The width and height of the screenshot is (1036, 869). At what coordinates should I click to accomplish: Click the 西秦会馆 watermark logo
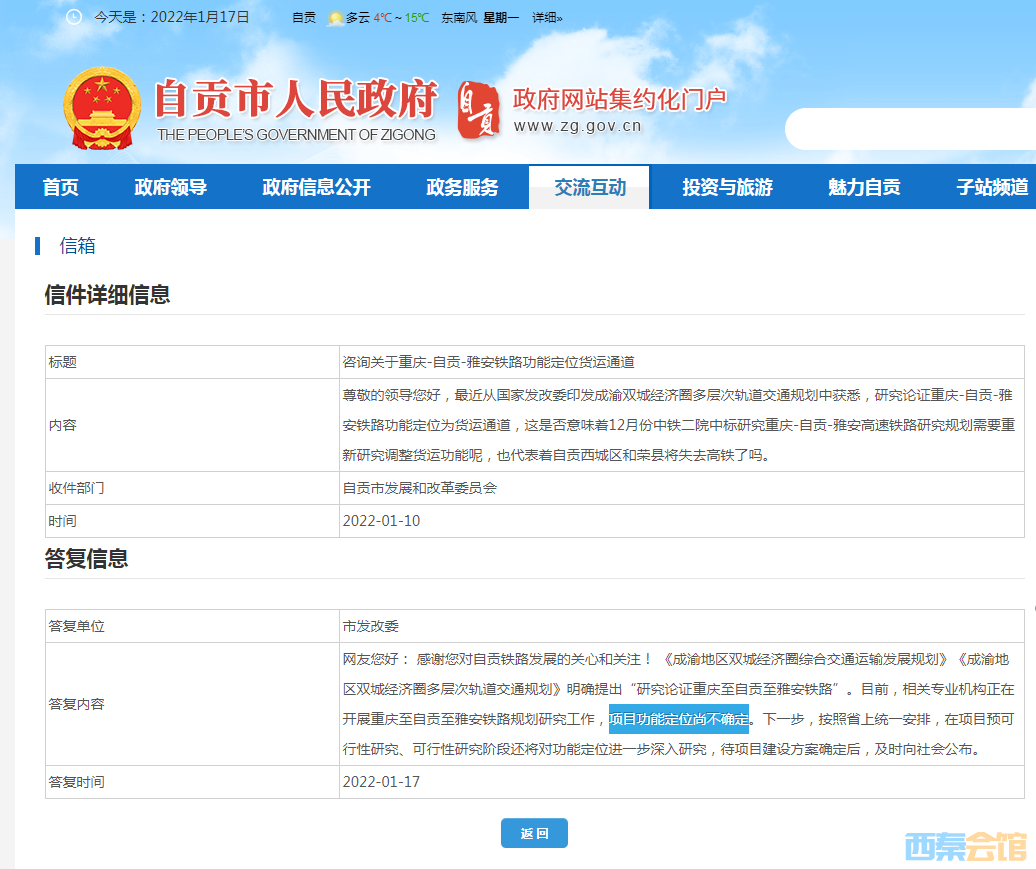point(965,846)
